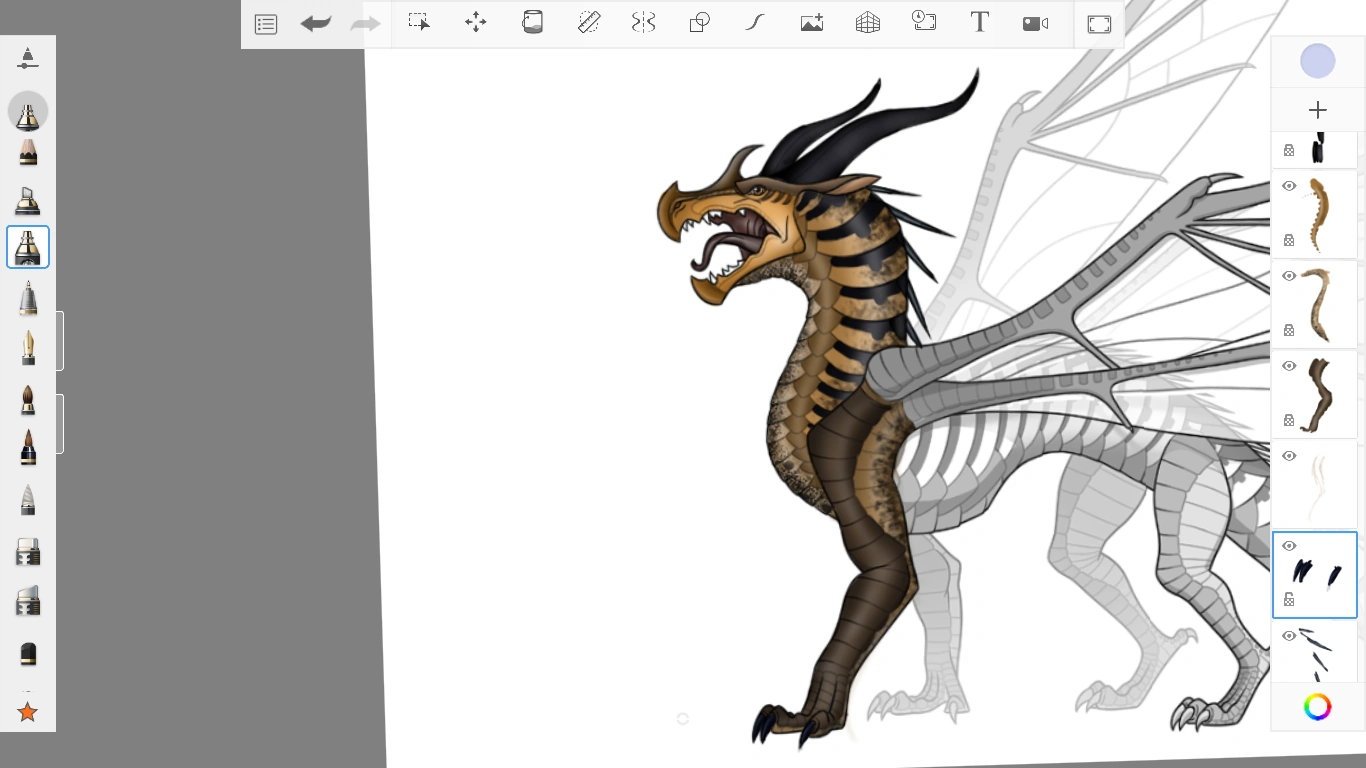Click the Undo arrow in the toolbar
1366x768 pixels.
(x=316, y=24)
